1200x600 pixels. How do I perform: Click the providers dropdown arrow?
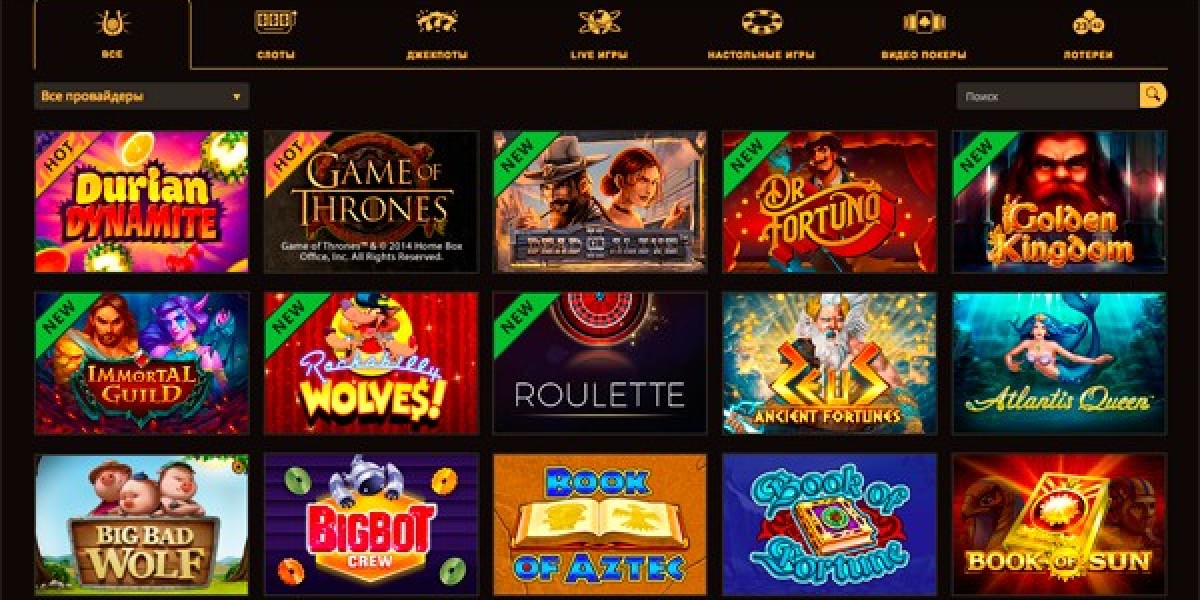(237, 97)
